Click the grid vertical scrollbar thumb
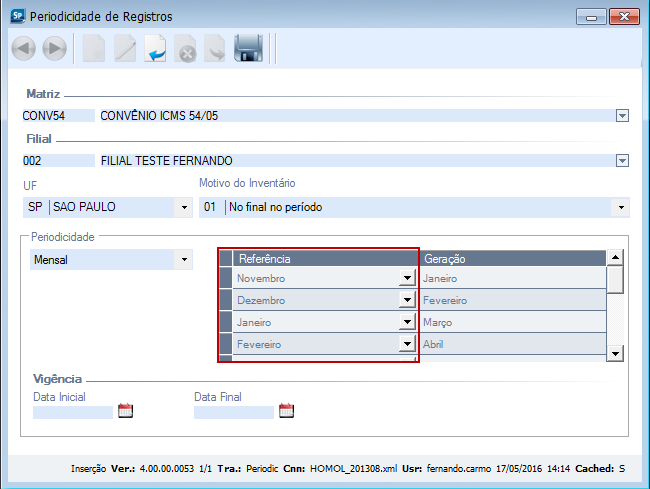 (615, 280)
